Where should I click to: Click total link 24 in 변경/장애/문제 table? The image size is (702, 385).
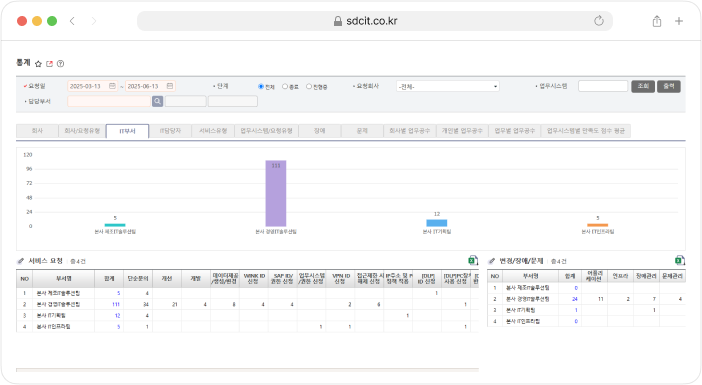pos(575,299)
